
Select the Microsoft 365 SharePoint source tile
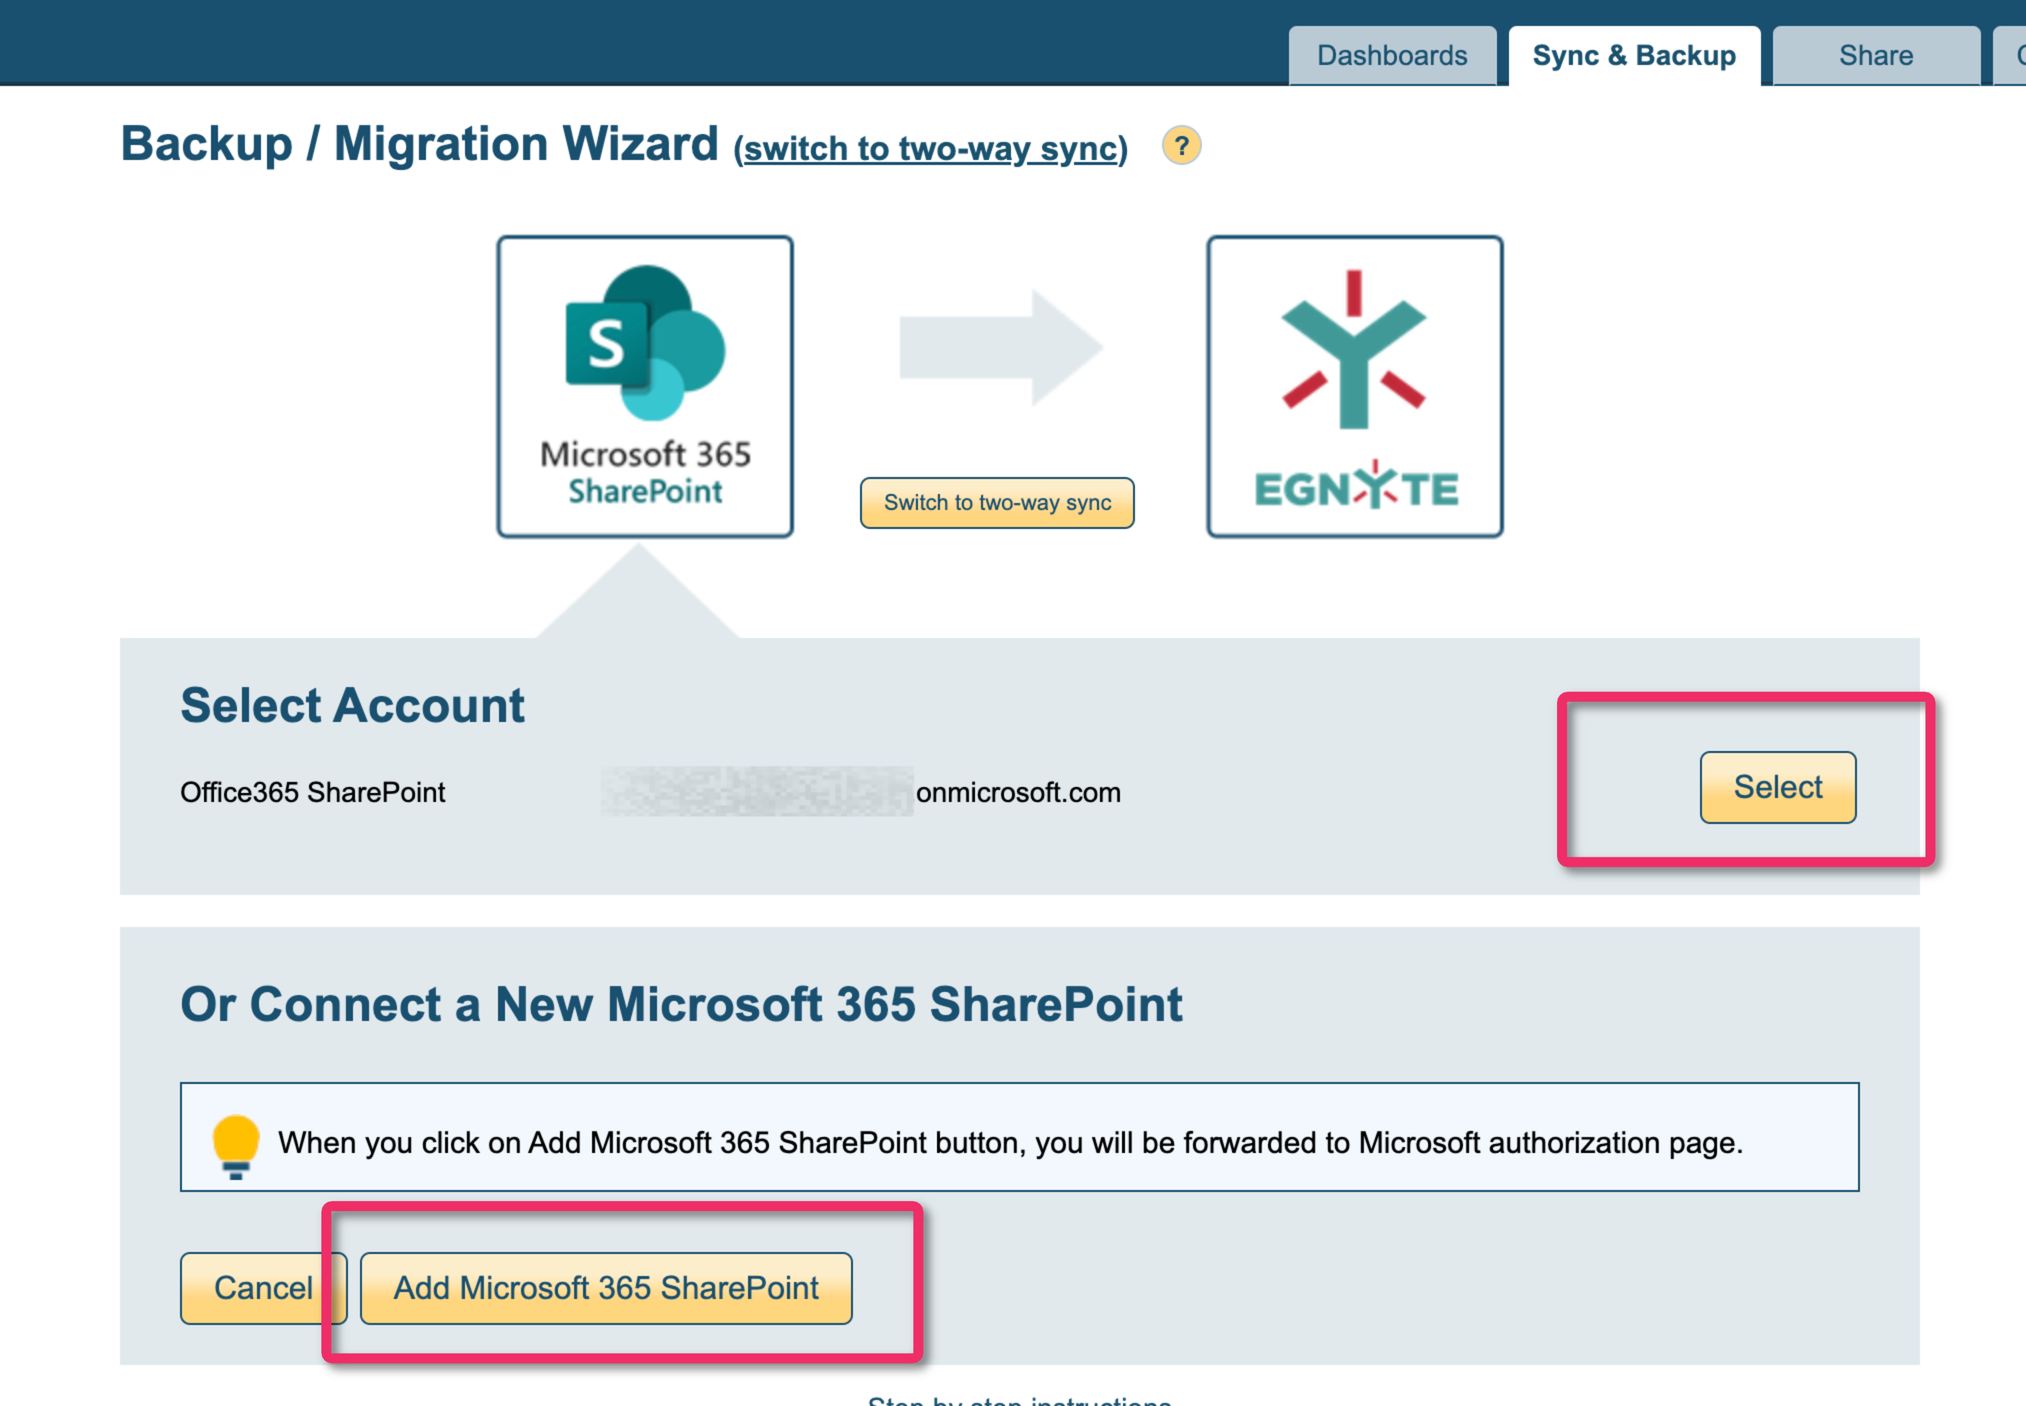(645, 387)
